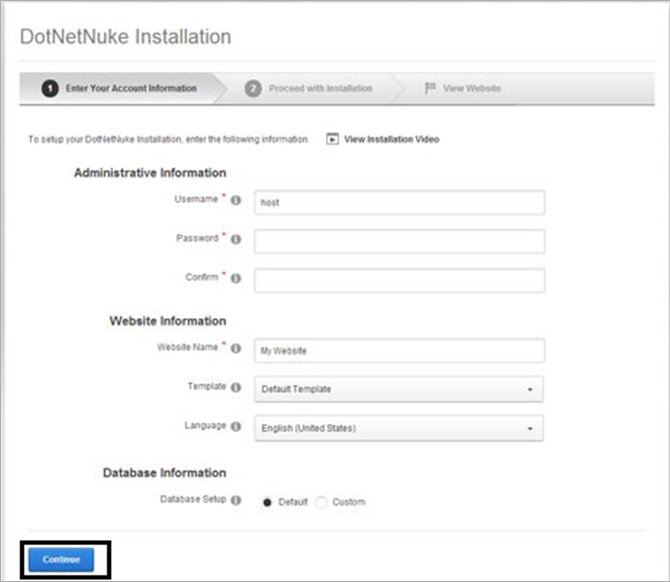670x582 pixels.
Task: Focus the Confirm password input field
Action: [x=400, y=280]
